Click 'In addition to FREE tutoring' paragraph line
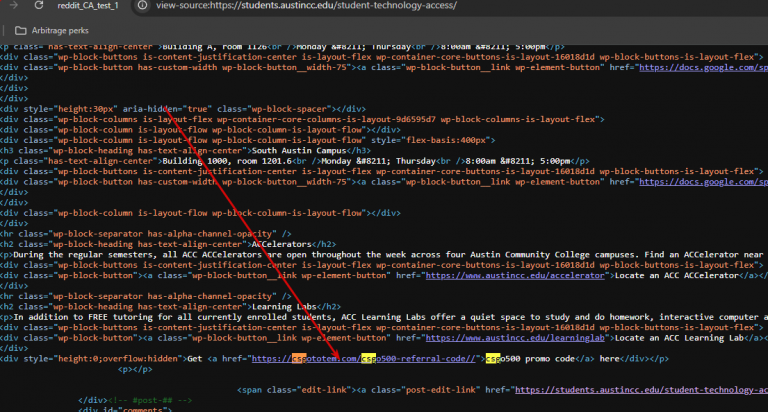The image size is (768, 412). point(384,317)
